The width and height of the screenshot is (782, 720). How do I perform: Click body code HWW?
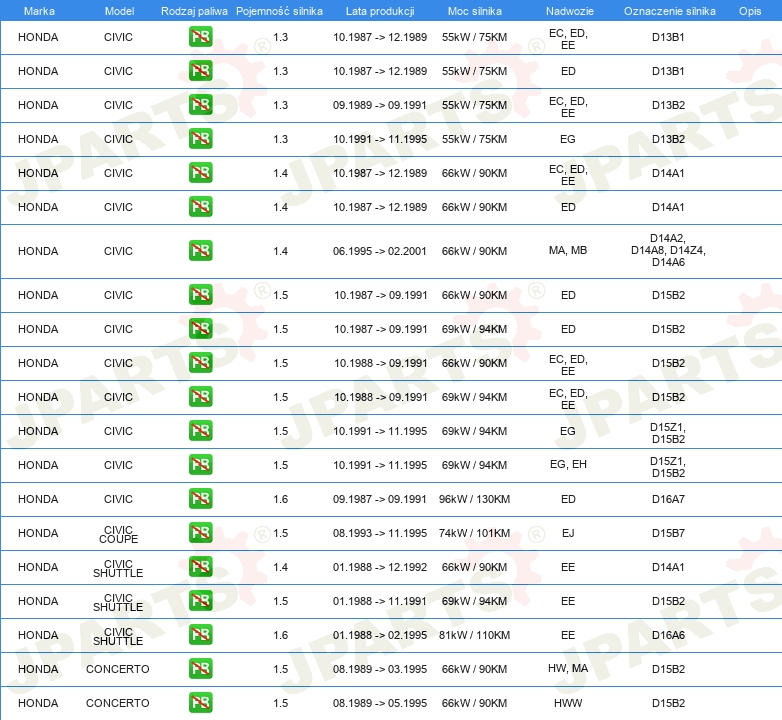(x=568, y=703)
